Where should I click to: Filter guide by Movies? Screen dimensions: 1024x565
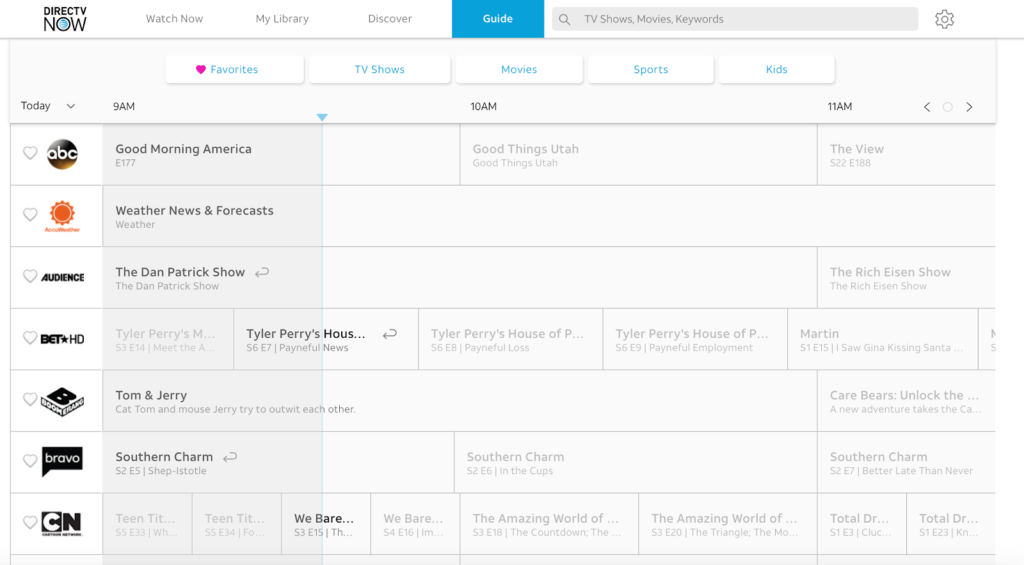pos(519,69)
